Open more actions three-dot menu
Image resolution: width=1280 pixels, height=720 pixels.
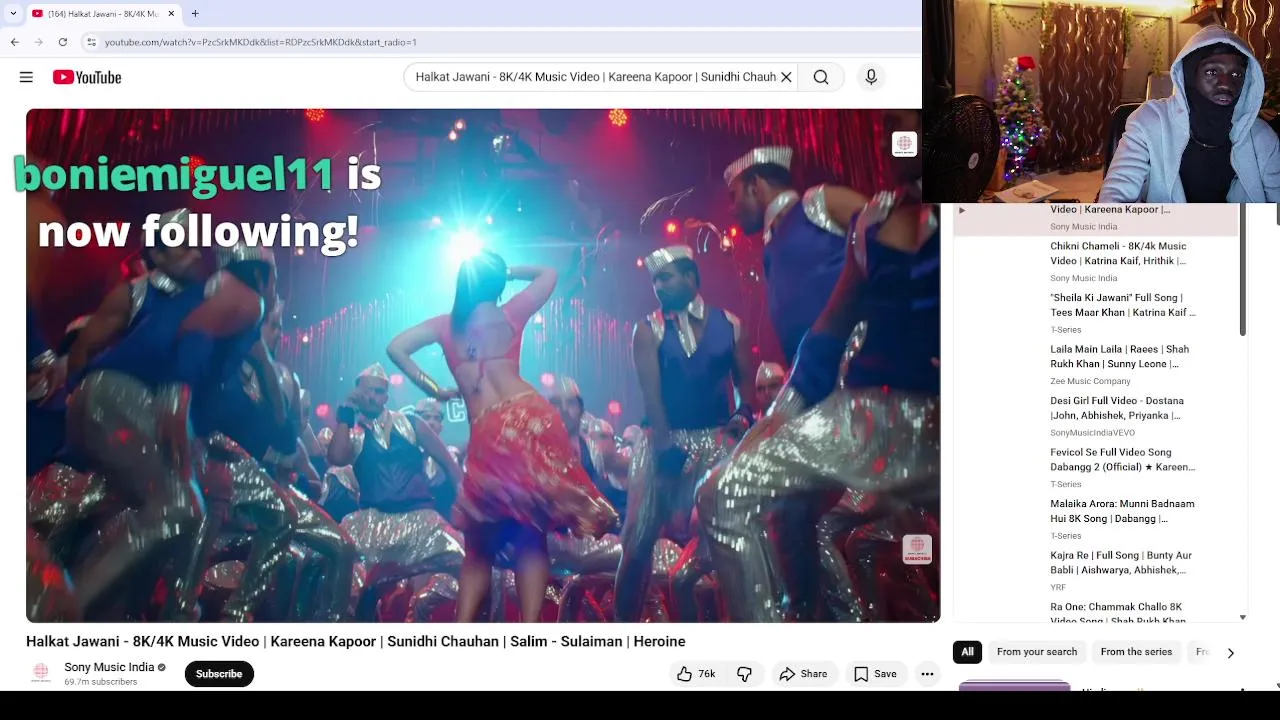(927, 674)
